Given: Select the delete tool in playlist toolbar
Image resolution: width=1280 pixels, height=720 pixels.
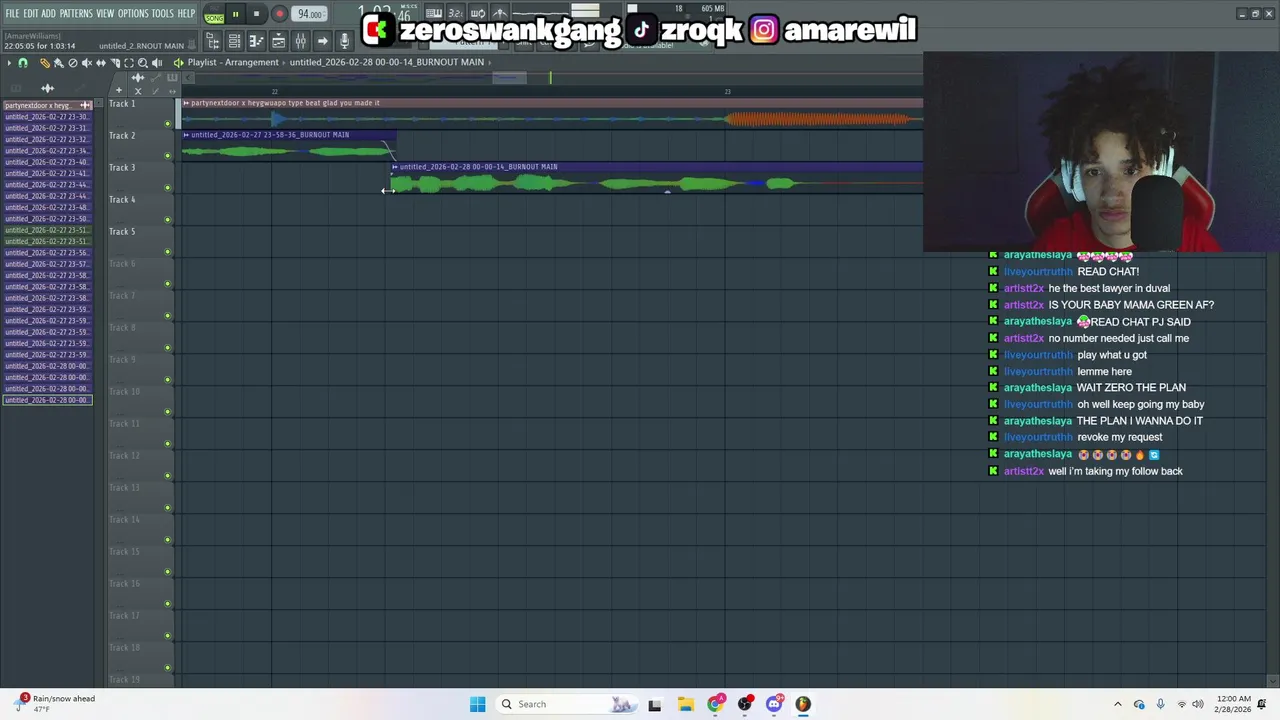Looking at the screenshot, I should (72, 63).
